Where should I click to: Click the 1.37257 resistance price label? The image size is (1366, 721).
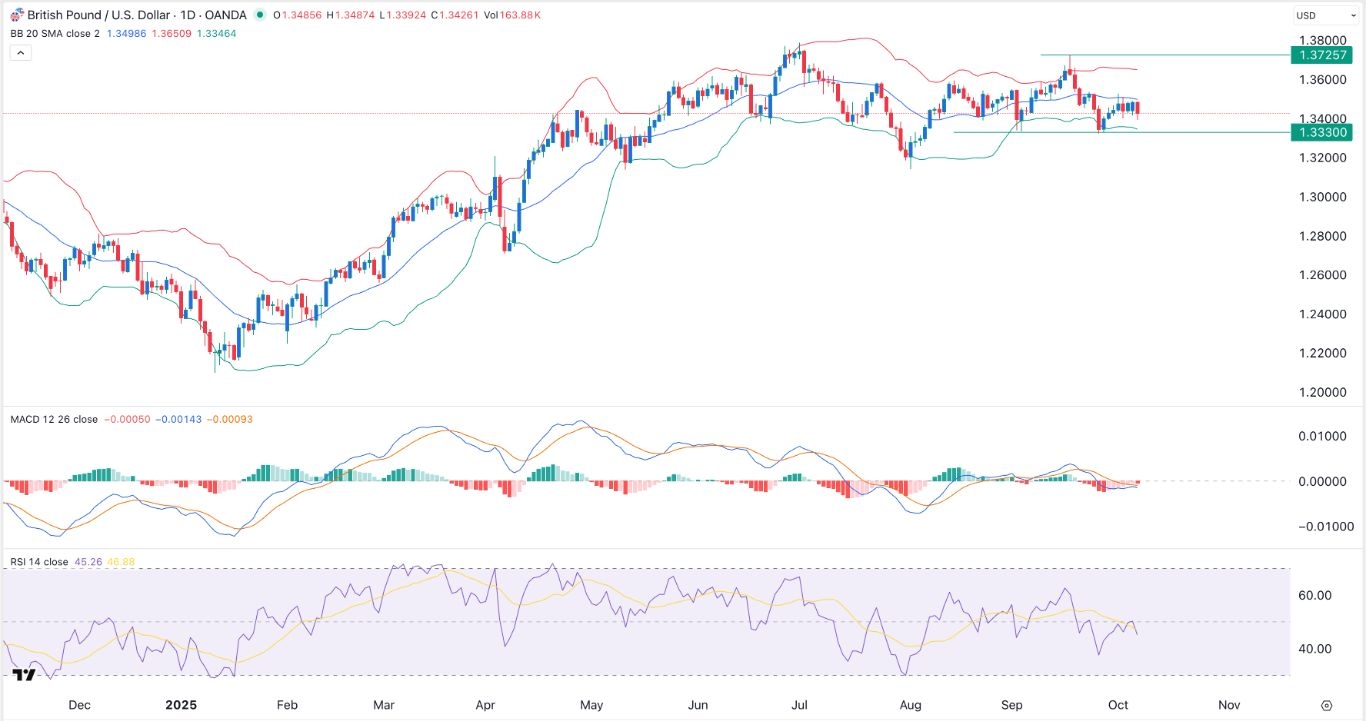1322,55
